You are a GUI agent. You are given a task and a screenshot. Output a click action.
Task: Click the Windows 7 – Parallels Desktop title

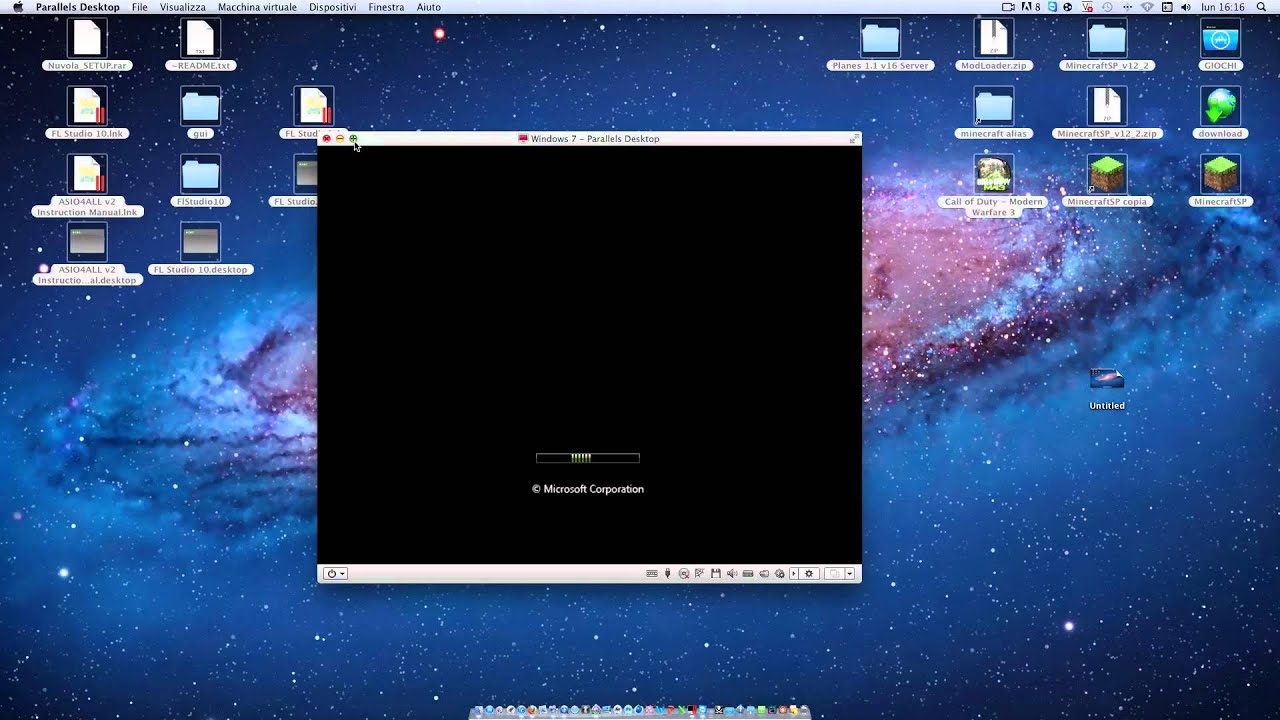(x=595, y=139)
